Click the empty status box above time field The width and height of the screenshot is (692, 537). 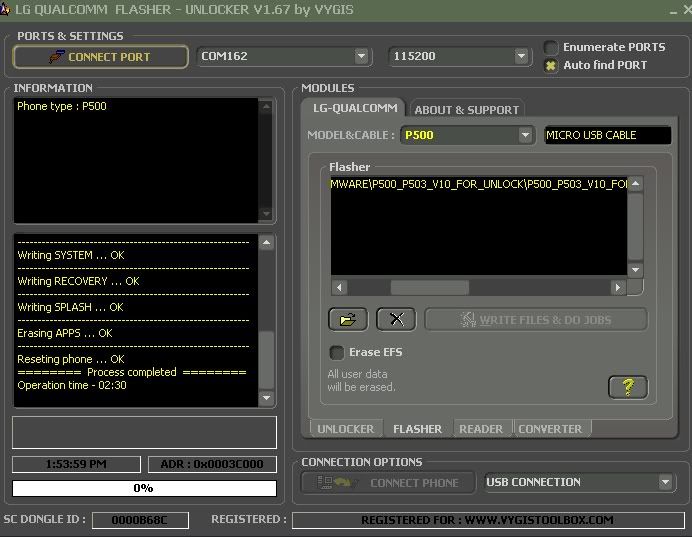[144, 432]
